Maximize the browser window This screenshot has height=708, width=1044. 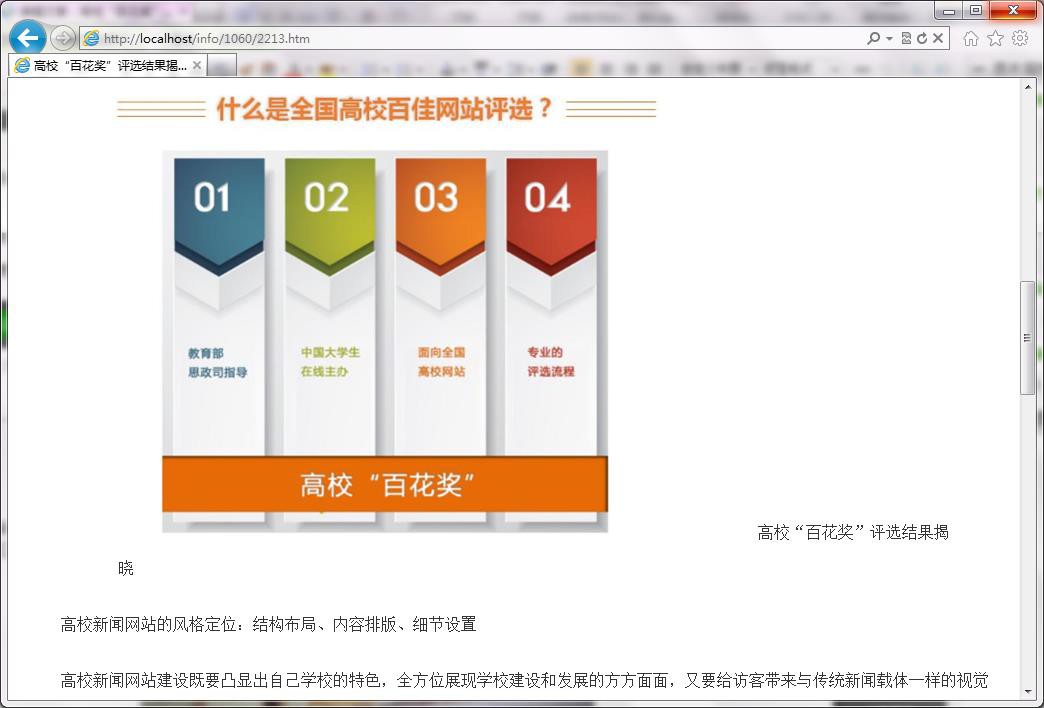click(975, 10)
